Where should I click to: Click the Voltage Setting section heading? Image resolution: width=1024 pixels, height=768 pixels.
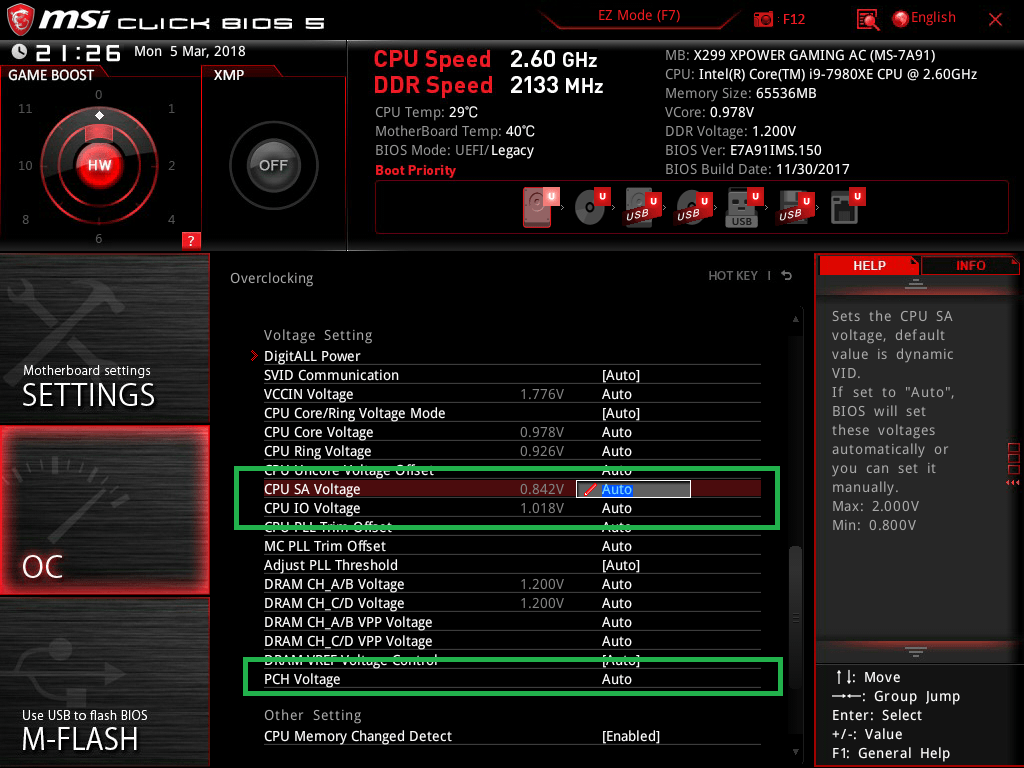click(x=318, y=335)
